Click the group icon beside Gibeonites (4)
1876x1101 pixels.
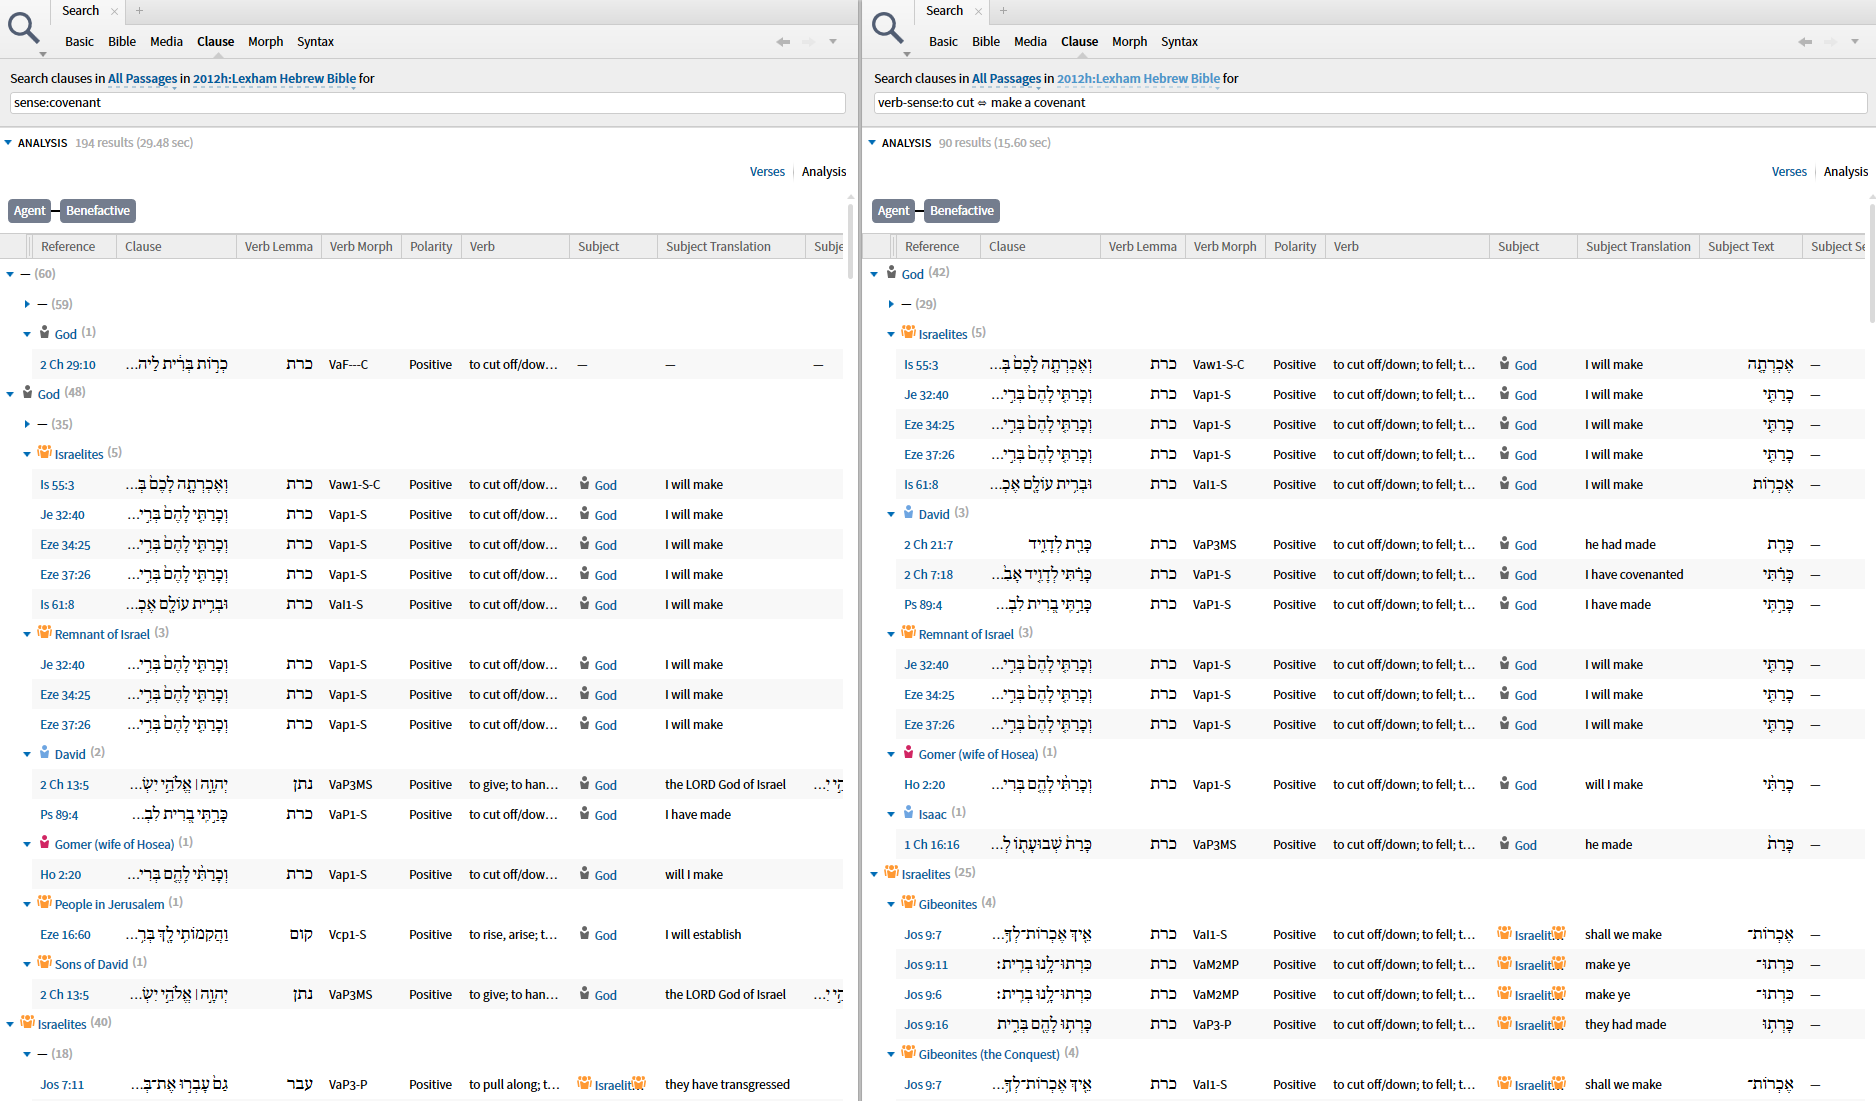click(x=909, y=902)
